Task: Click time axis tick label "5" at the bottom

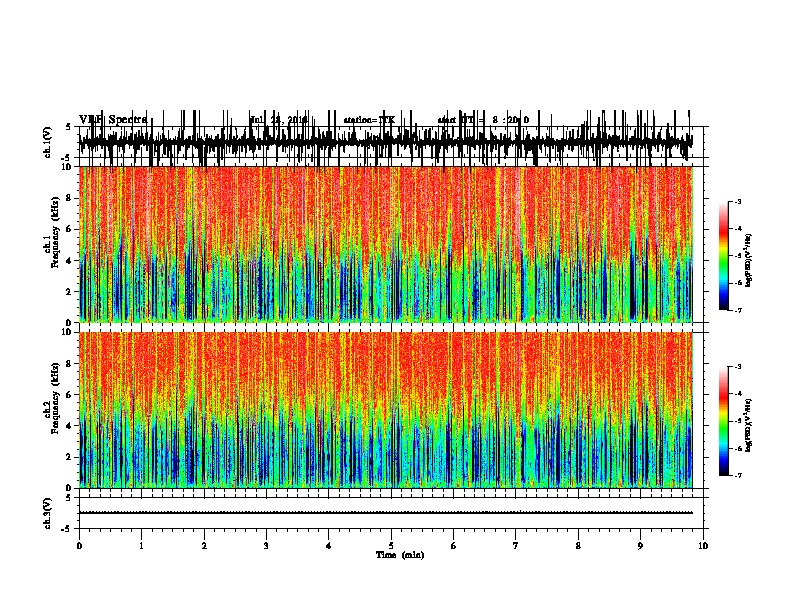Action: (x=391, y=546)
